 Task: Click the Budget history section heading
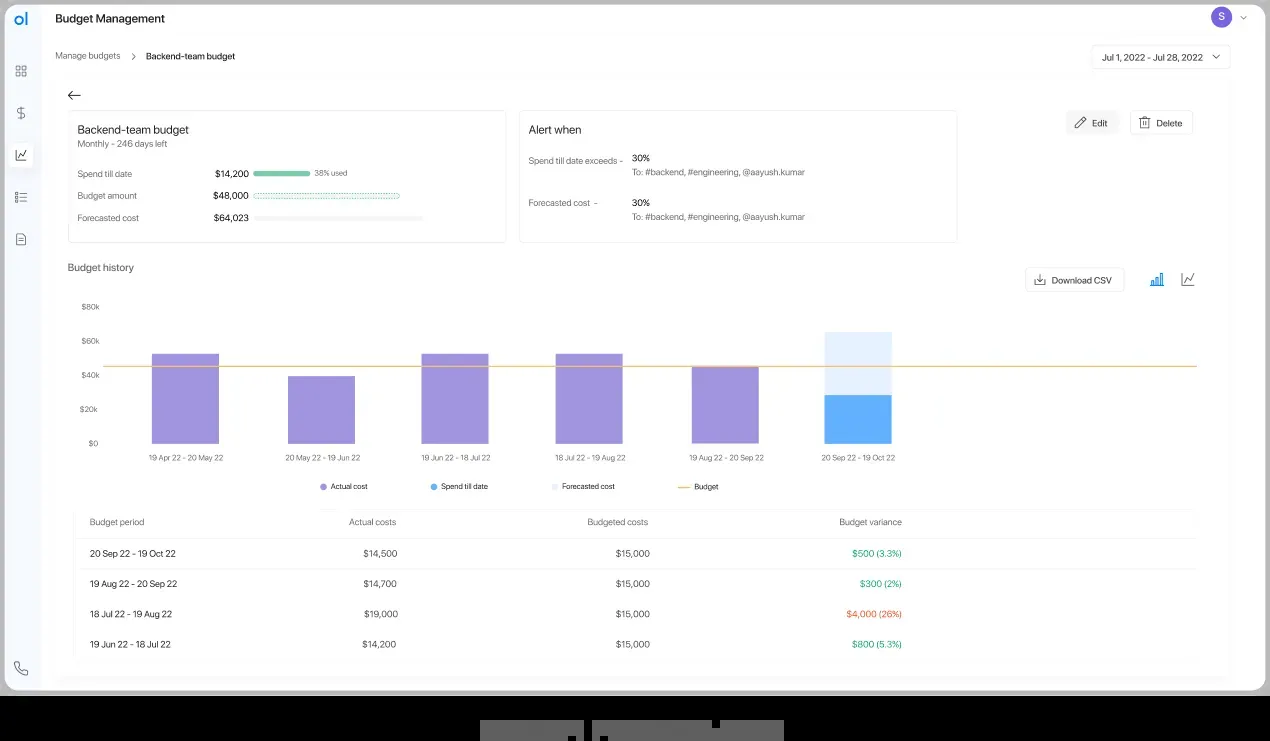pos(100,268)
